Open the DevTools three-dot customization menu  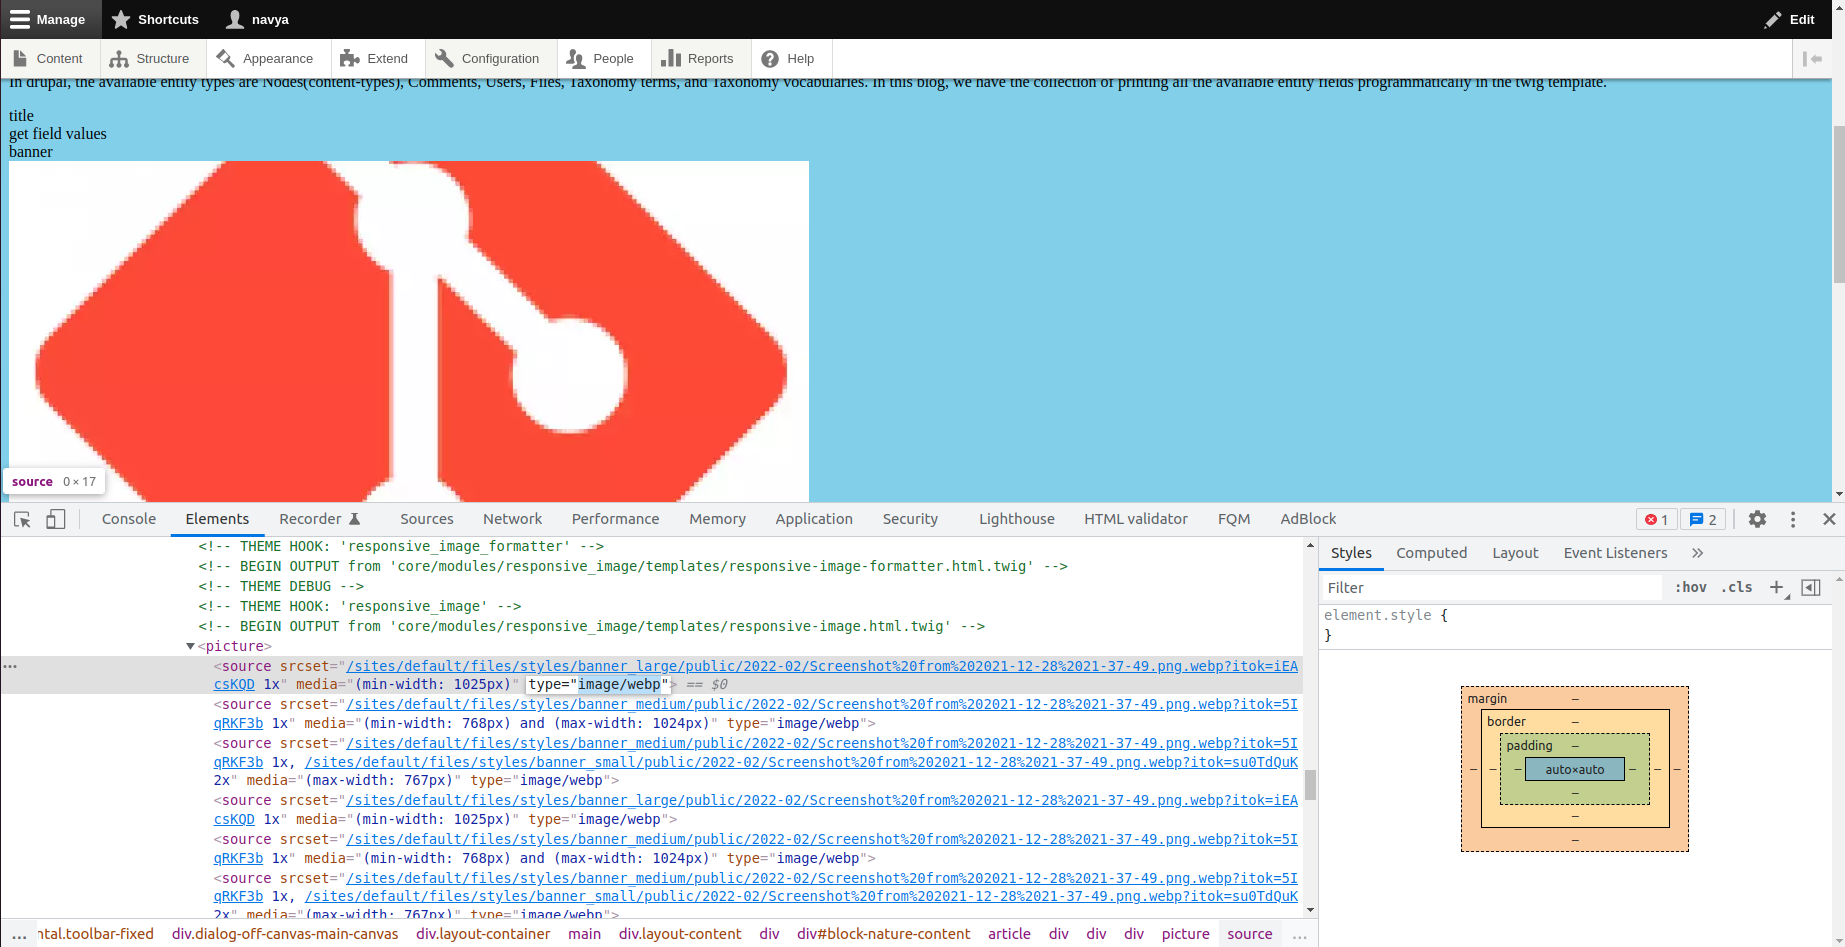1793,519
